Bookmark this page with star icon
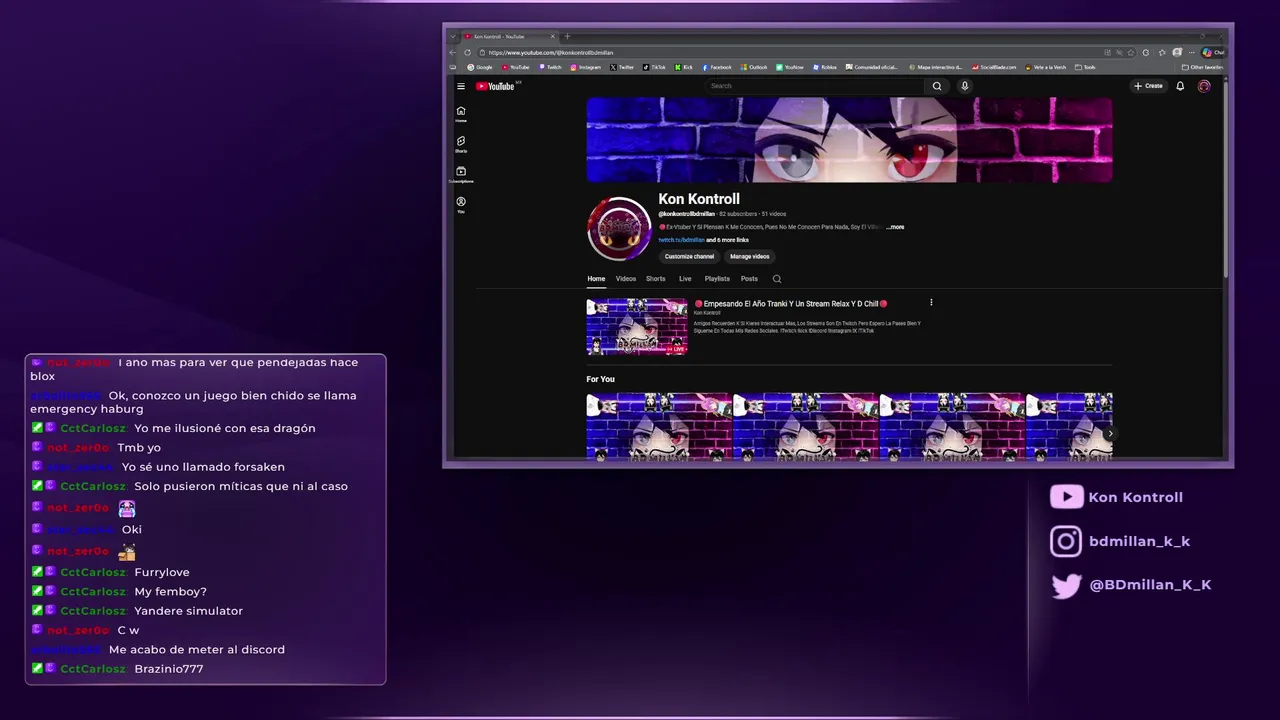The height and width of the screenshot is (720, 1280). [x=1130, y=52]
